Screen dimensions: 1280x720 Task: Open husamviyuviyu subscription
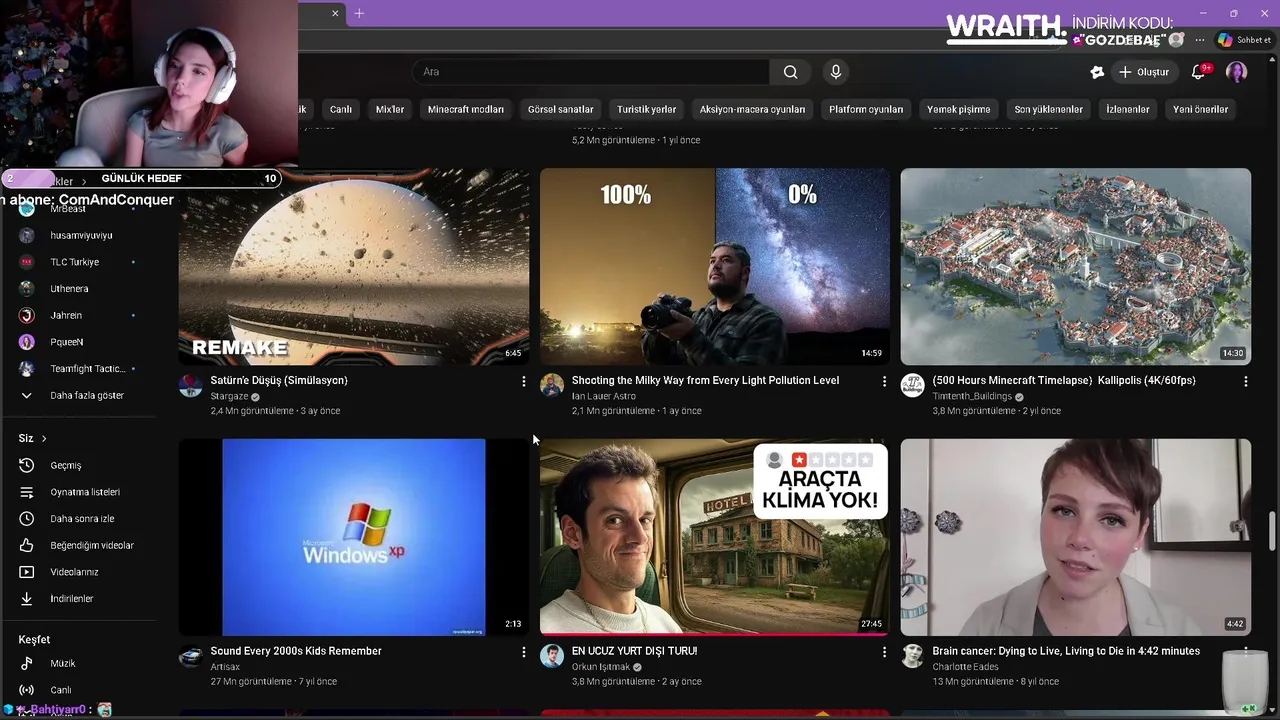80,235
